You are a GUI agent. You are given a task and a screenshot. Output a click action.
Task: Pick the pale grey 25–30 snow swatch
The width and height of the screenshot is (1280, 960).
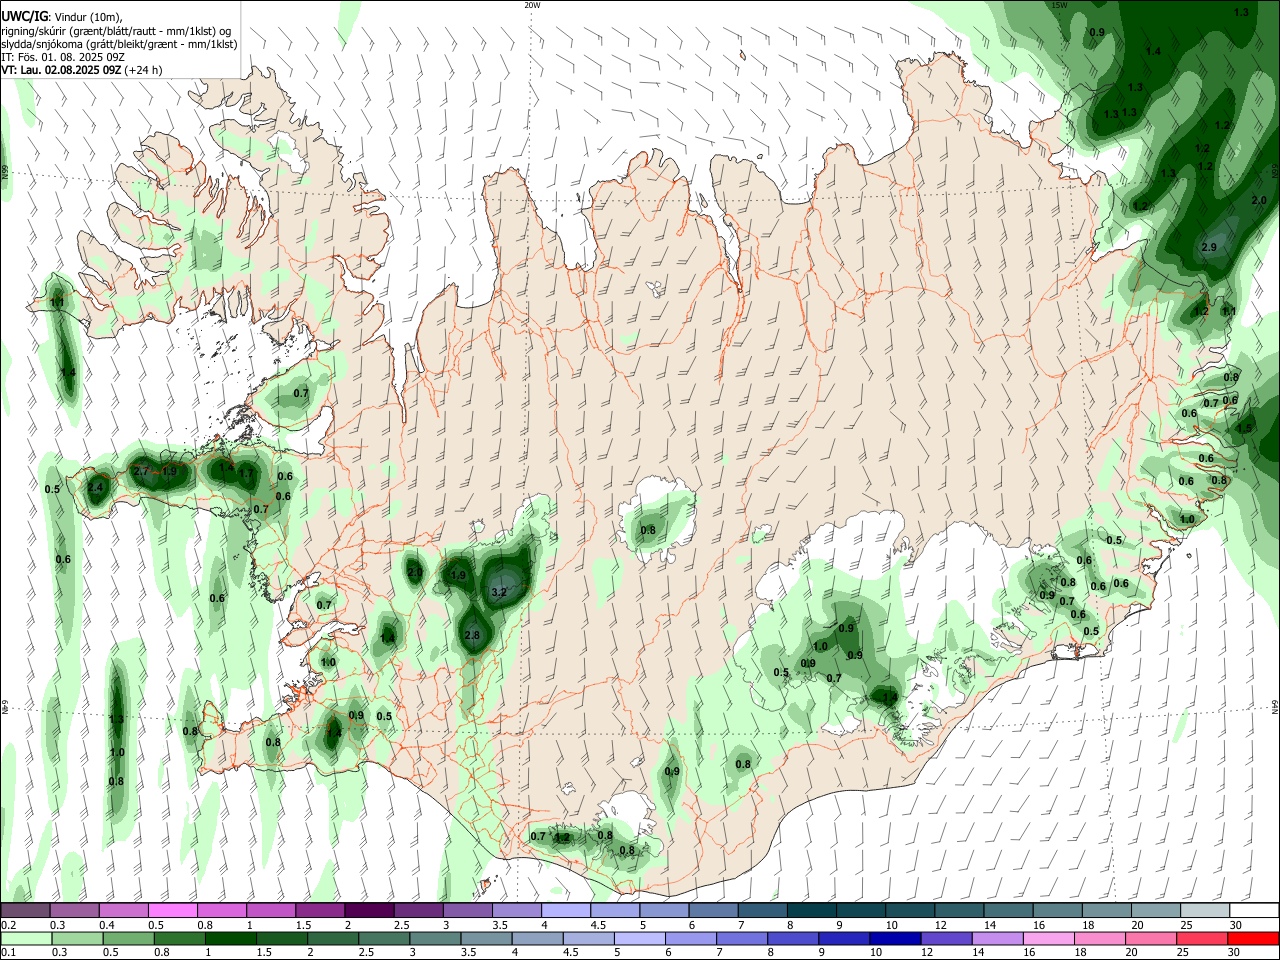(x=1203, y=910)
